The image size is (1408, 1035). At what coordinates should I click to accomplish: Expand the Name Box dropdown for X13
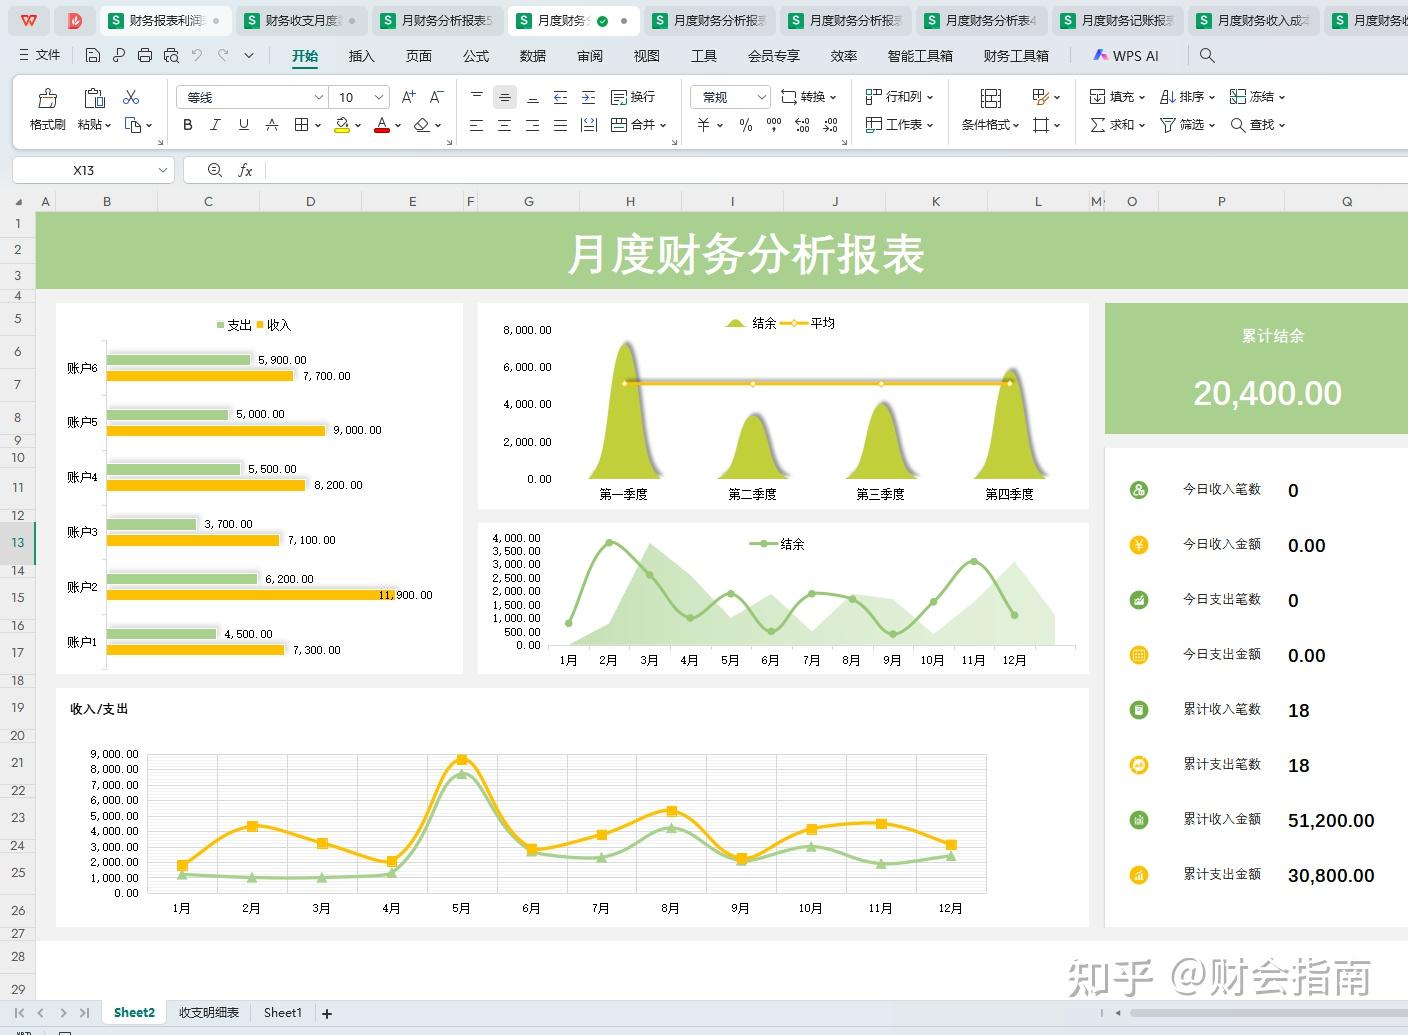pos(163,171)
